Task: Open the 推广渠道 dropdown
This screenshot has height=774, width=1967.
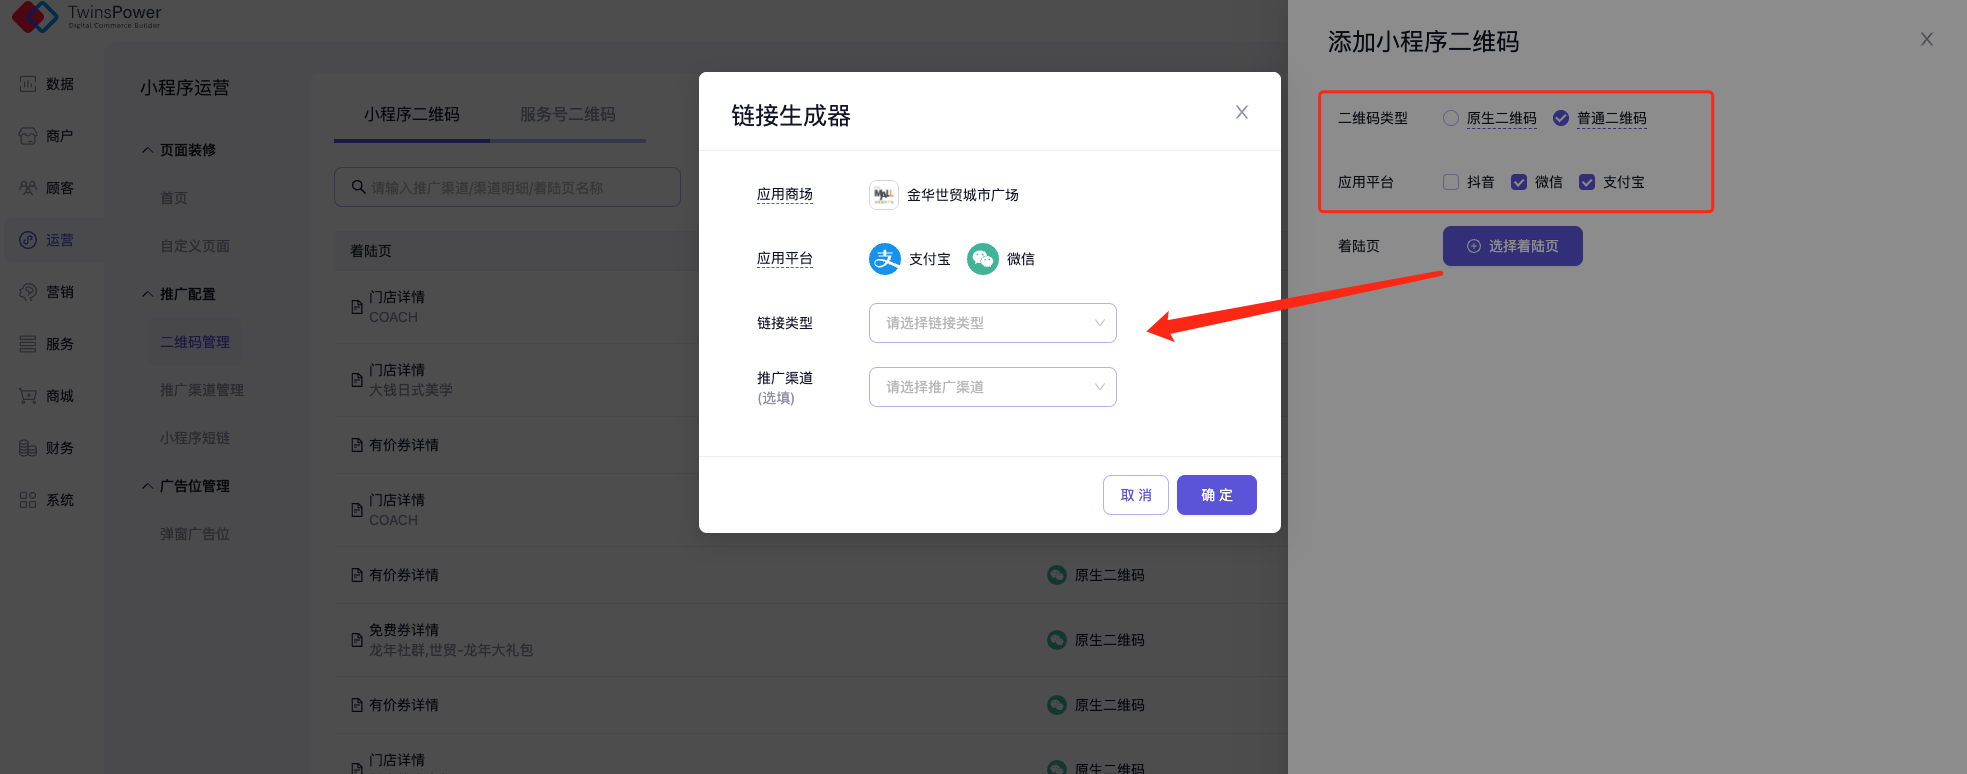Action: (992, 387)
